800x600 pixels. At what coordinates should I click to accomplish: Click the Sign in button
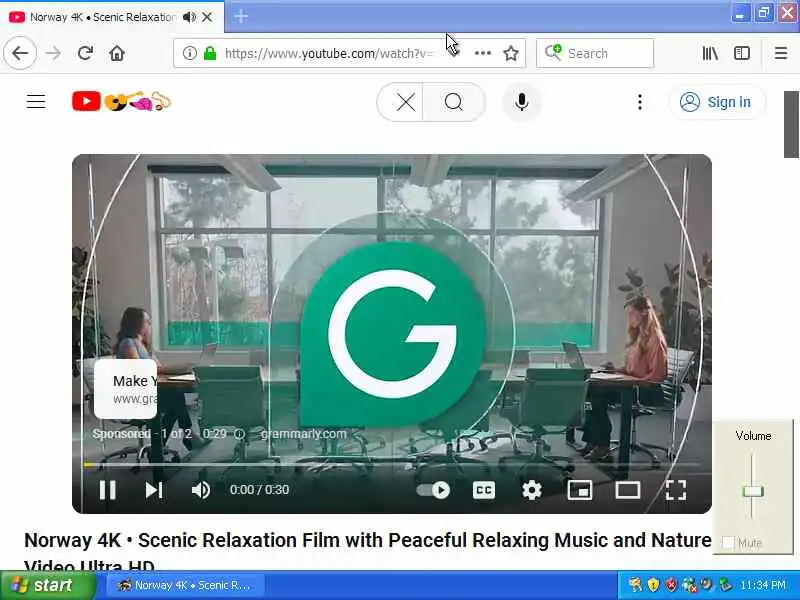[717, 102]
